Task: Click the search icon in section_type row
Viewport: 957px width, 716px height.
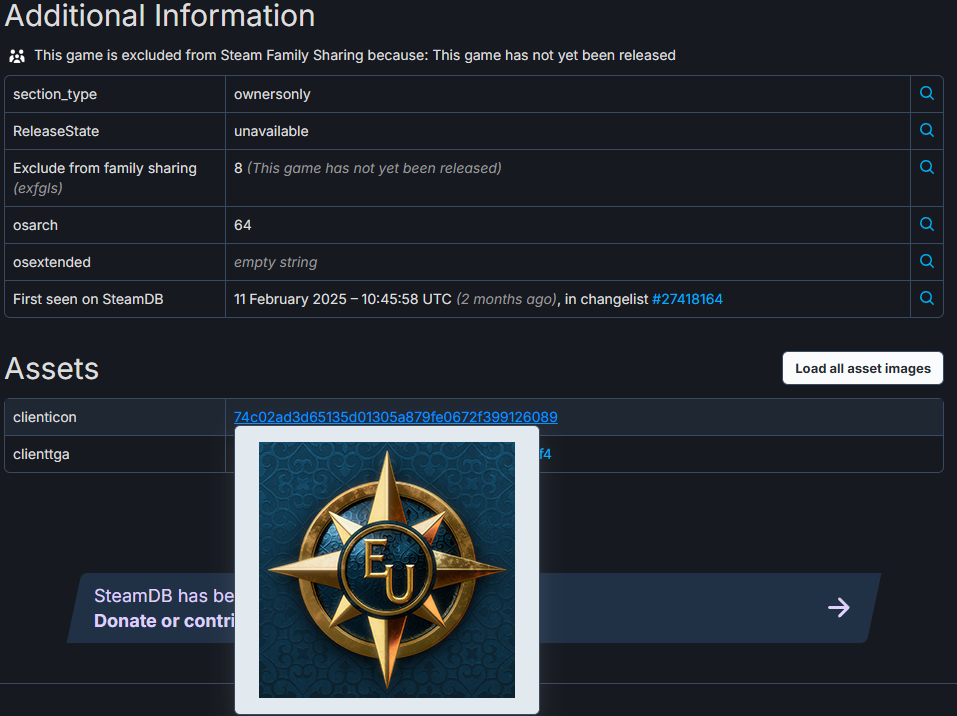Action: pos(926,93)
